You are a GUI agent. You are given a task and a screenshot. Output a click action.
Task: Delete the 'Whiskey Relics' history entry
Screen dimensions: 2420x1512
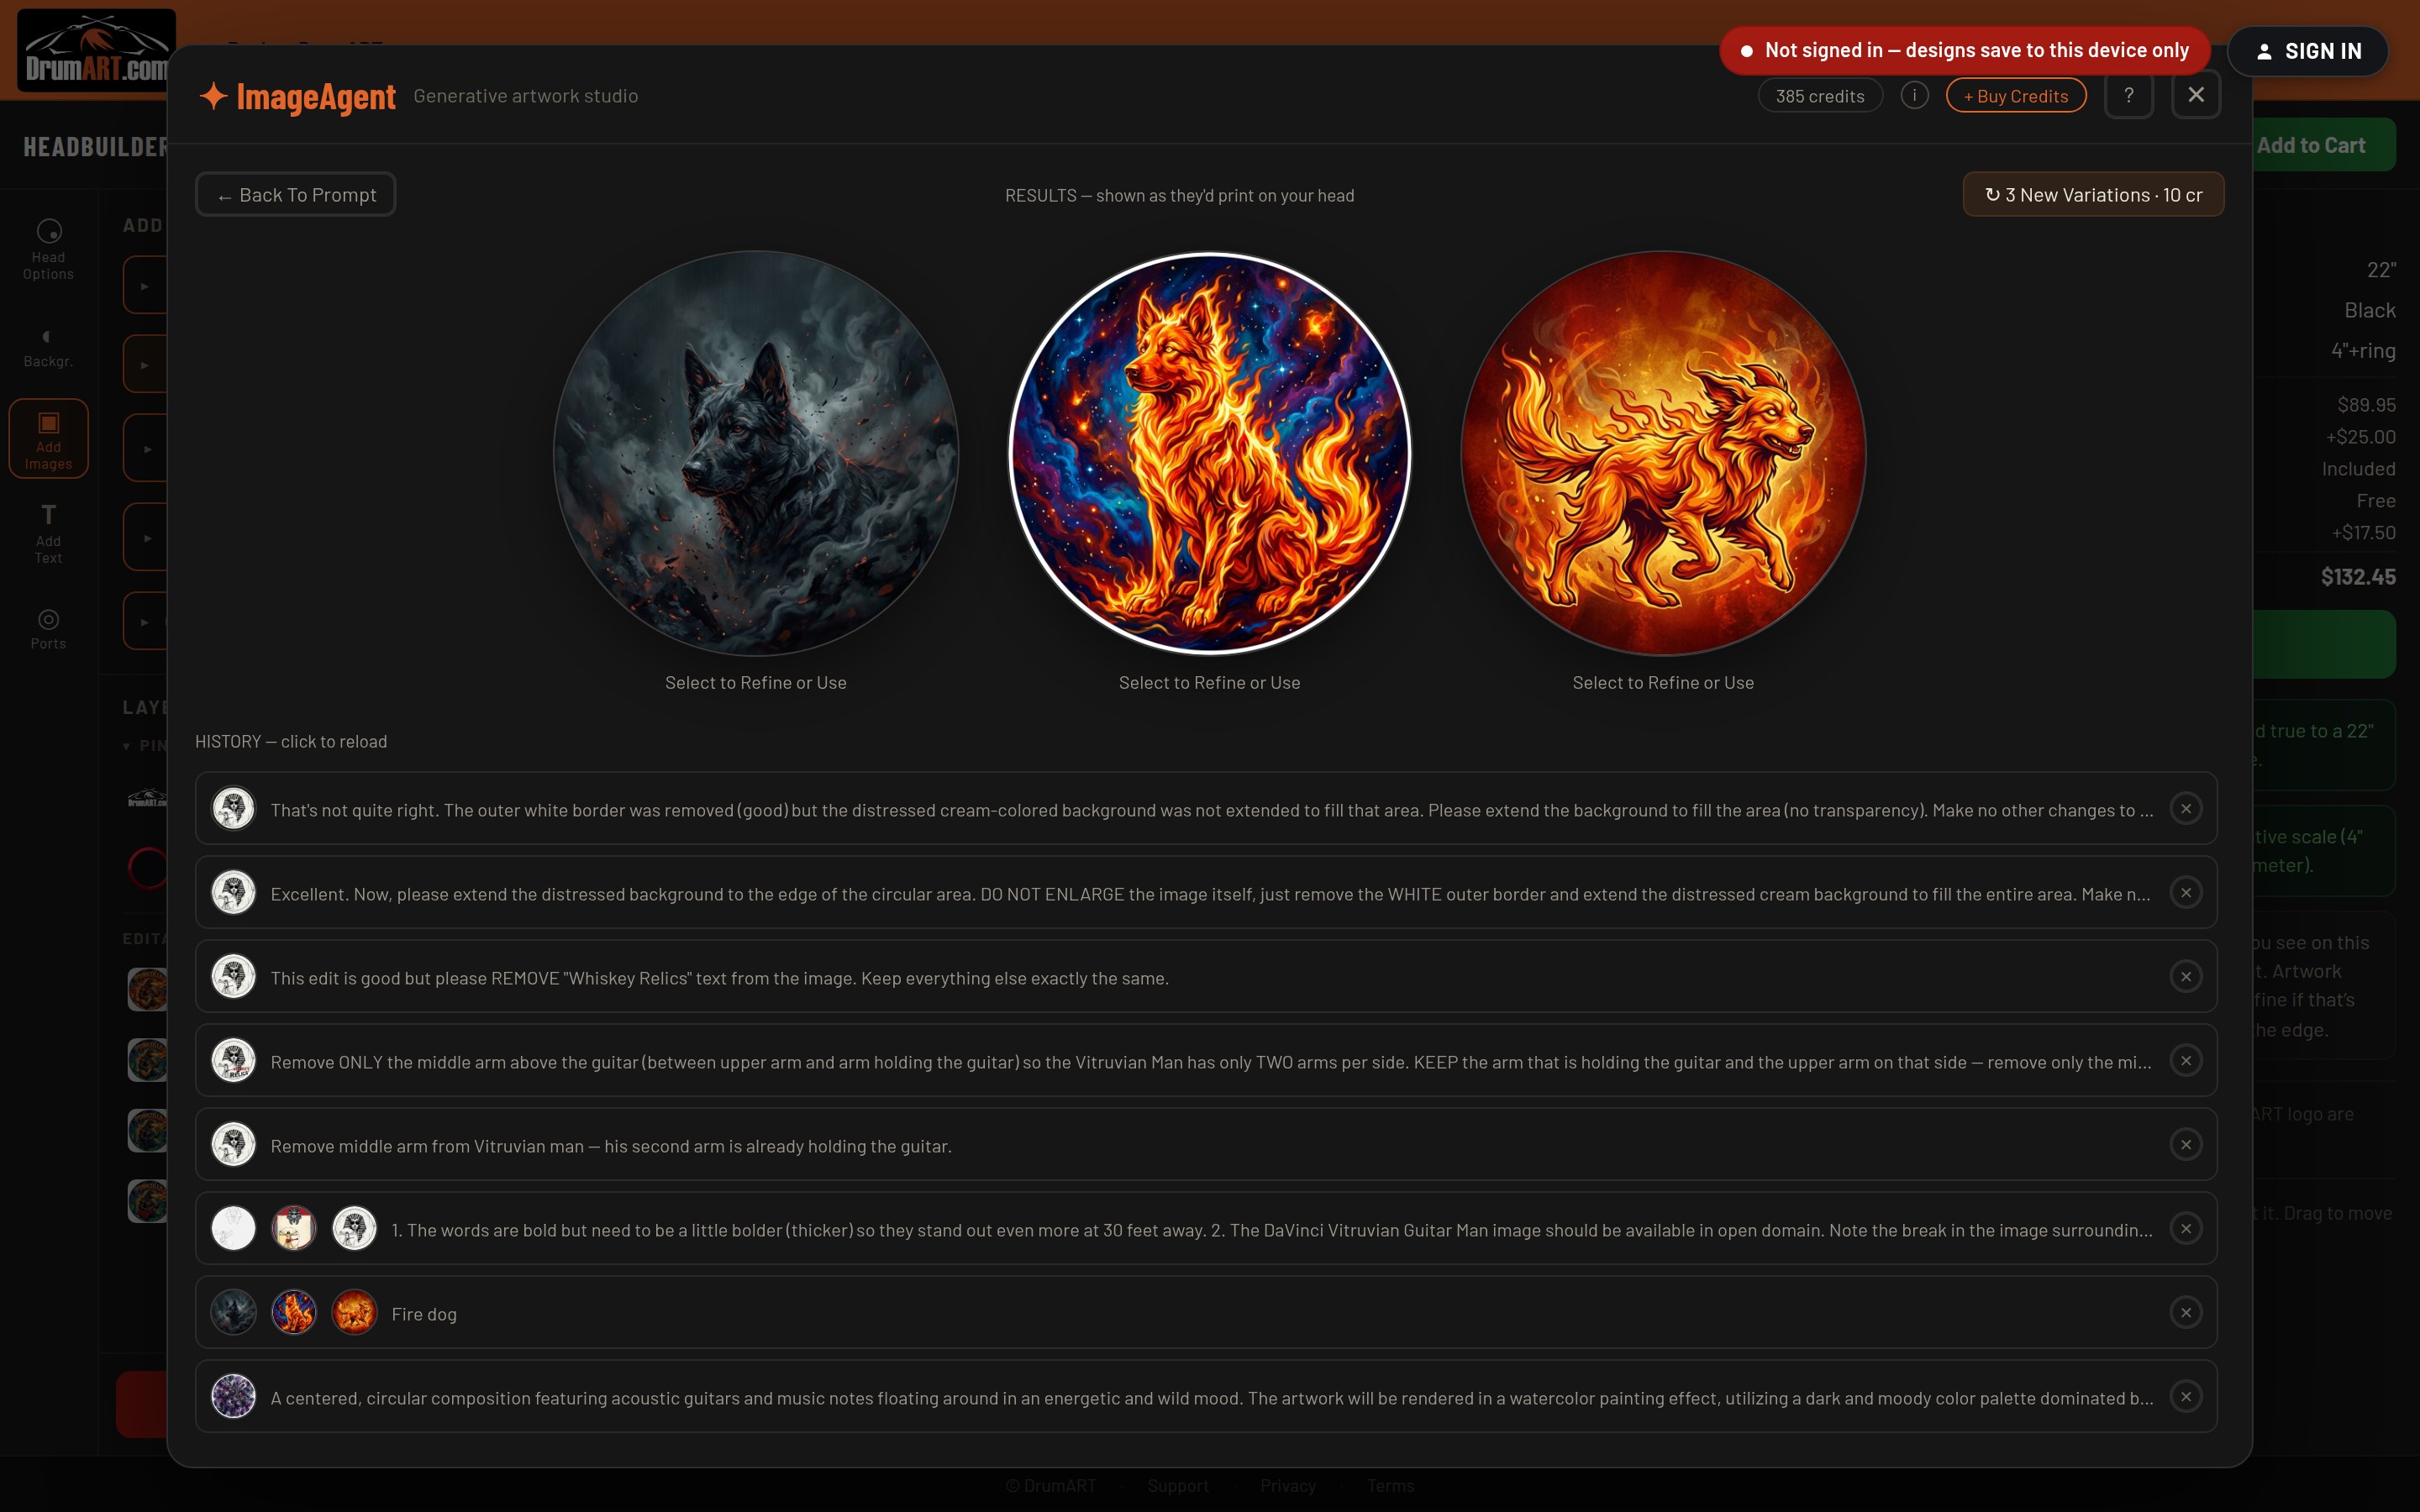[2186, 977]
